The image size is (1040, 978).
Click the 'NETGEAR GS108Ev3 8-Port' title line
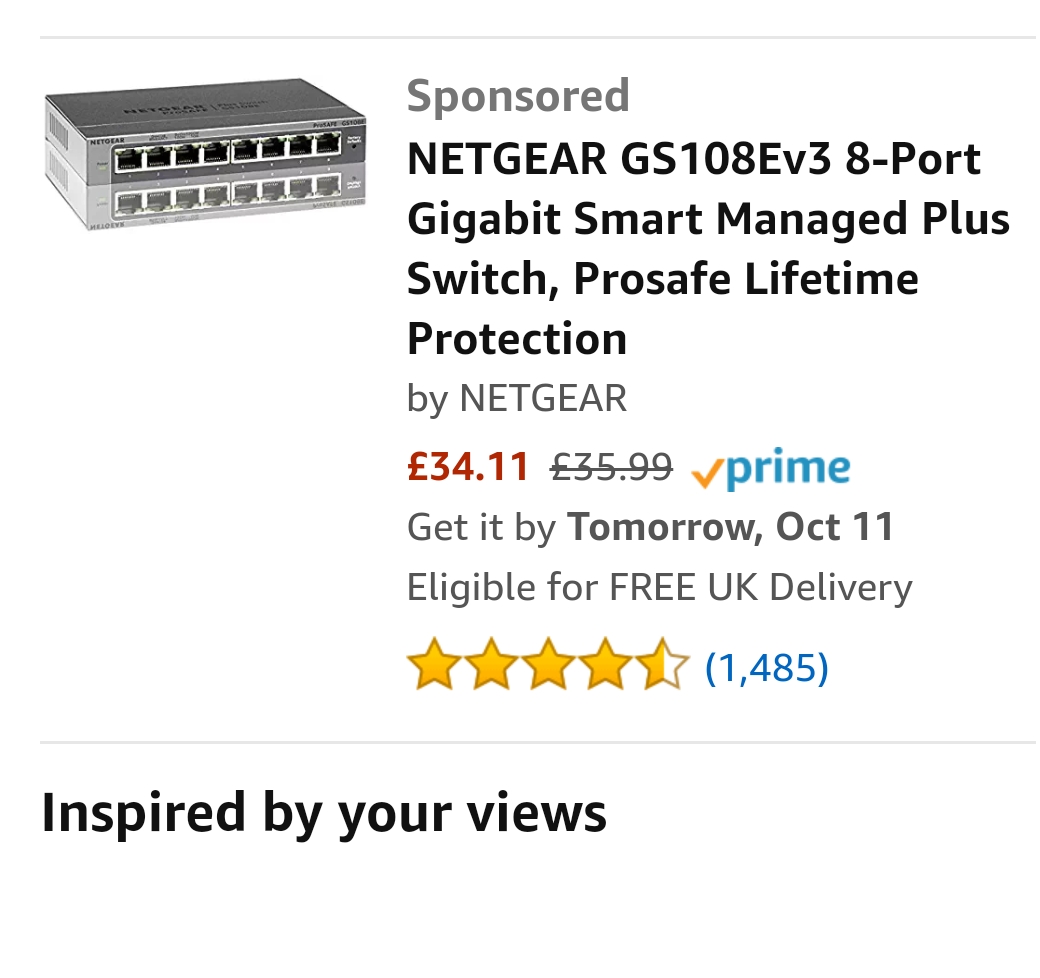694,159
